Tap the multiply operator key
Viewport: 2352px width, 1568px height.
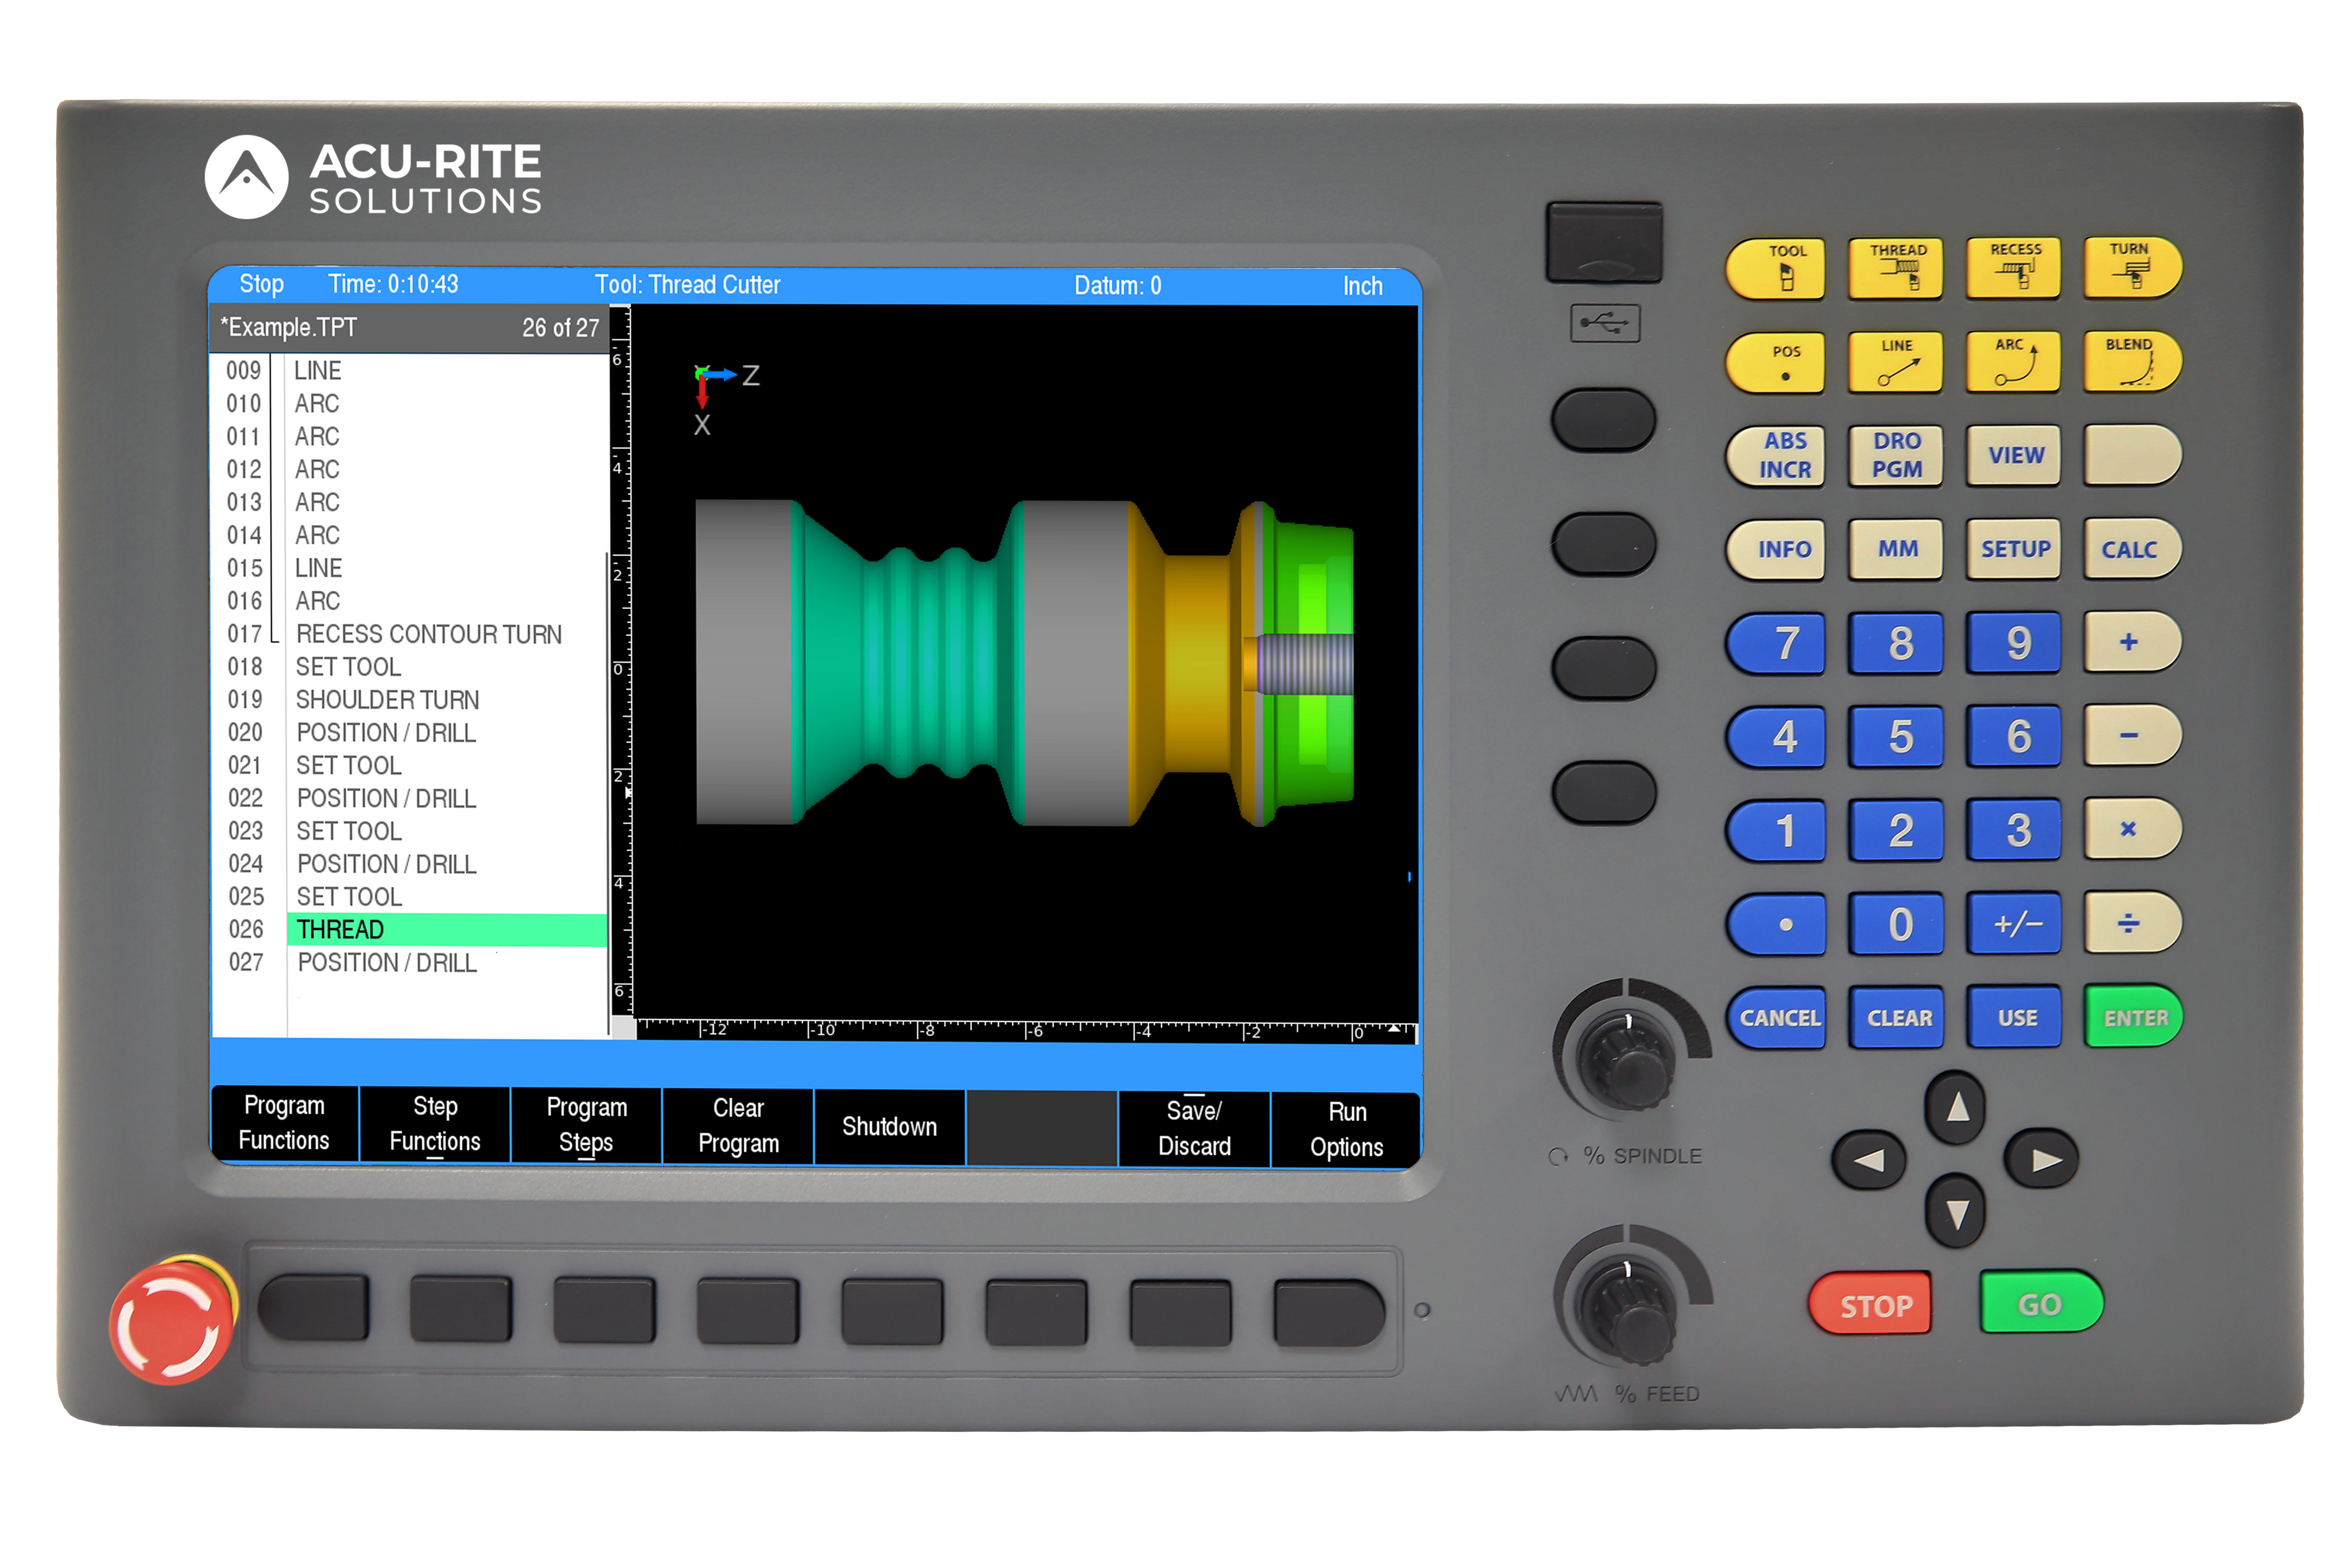[2132, 830]
